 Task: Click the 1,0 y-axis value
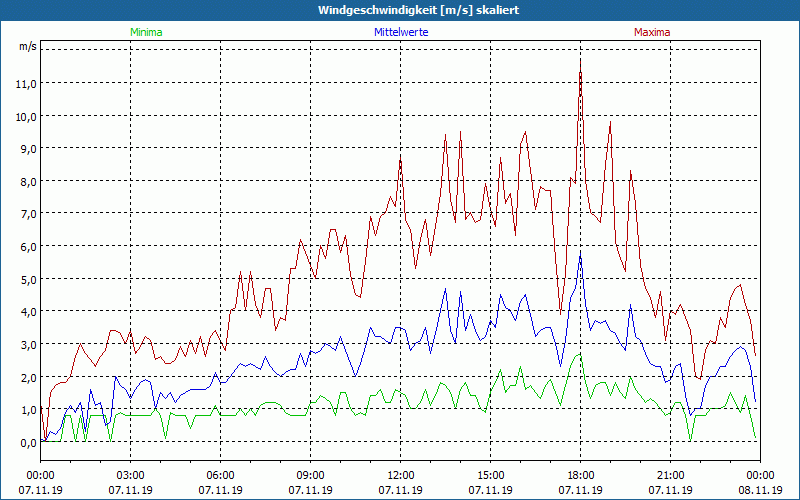pos(29,410)
